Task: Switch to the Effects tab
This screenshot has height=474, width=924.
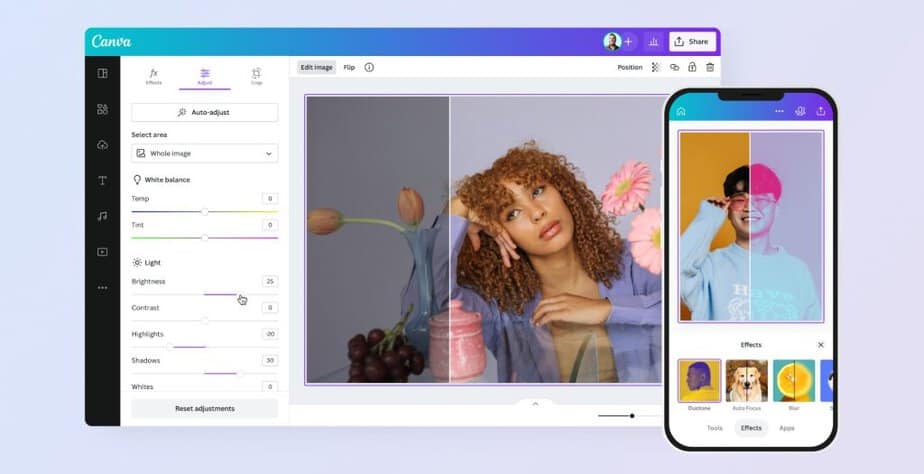Action: point(153,76)
